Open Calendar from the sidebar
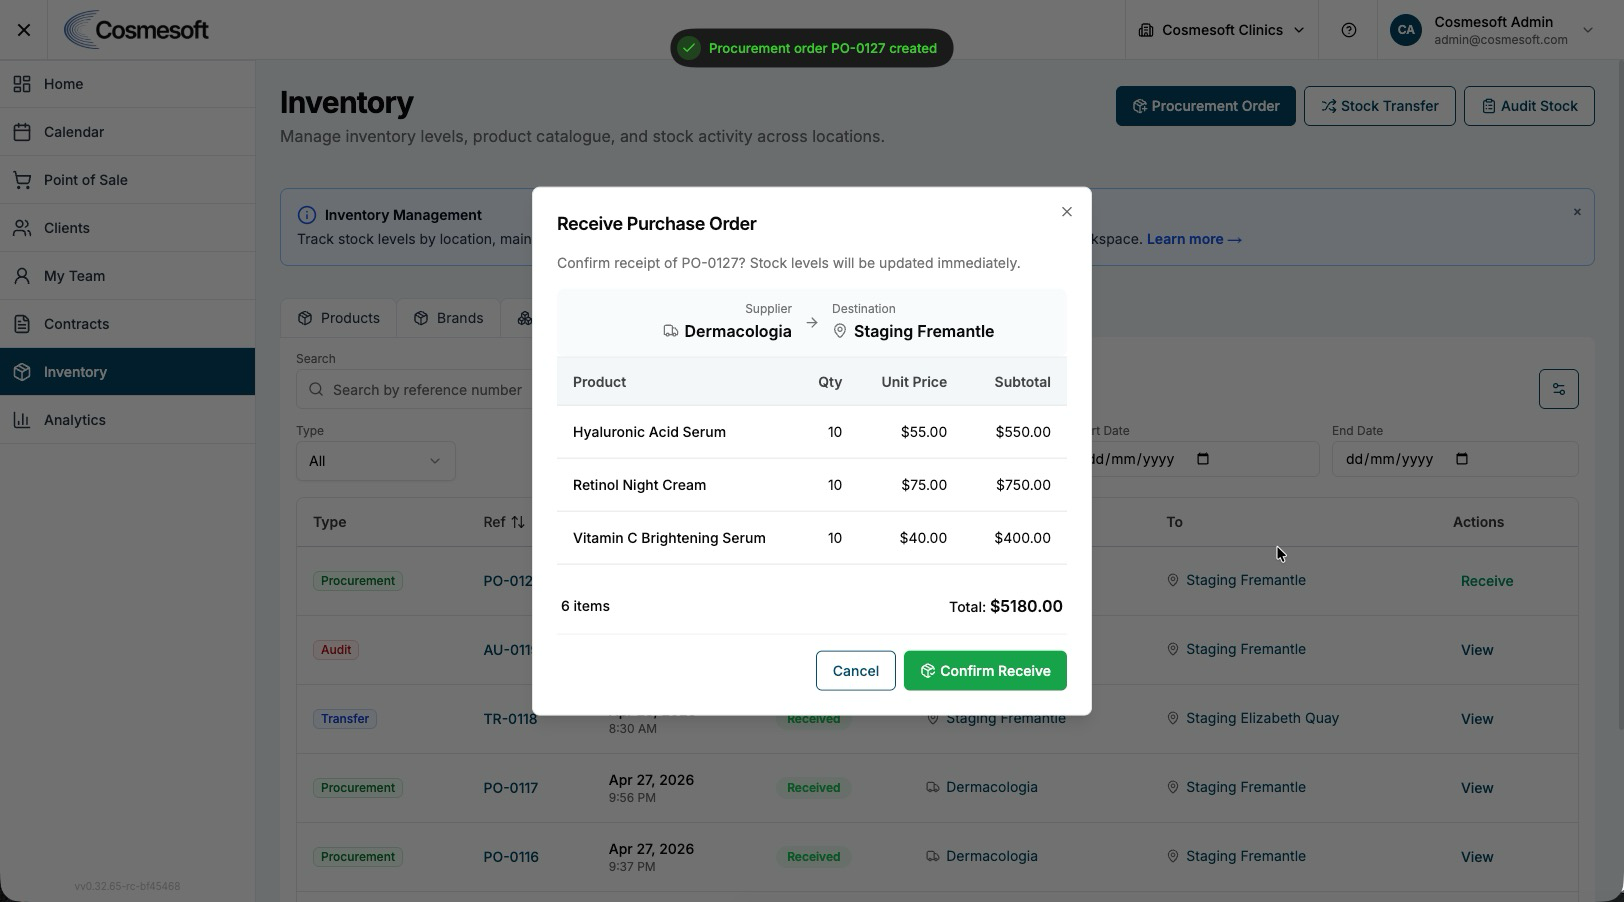The image size is (1624, 902). point(127,132)
